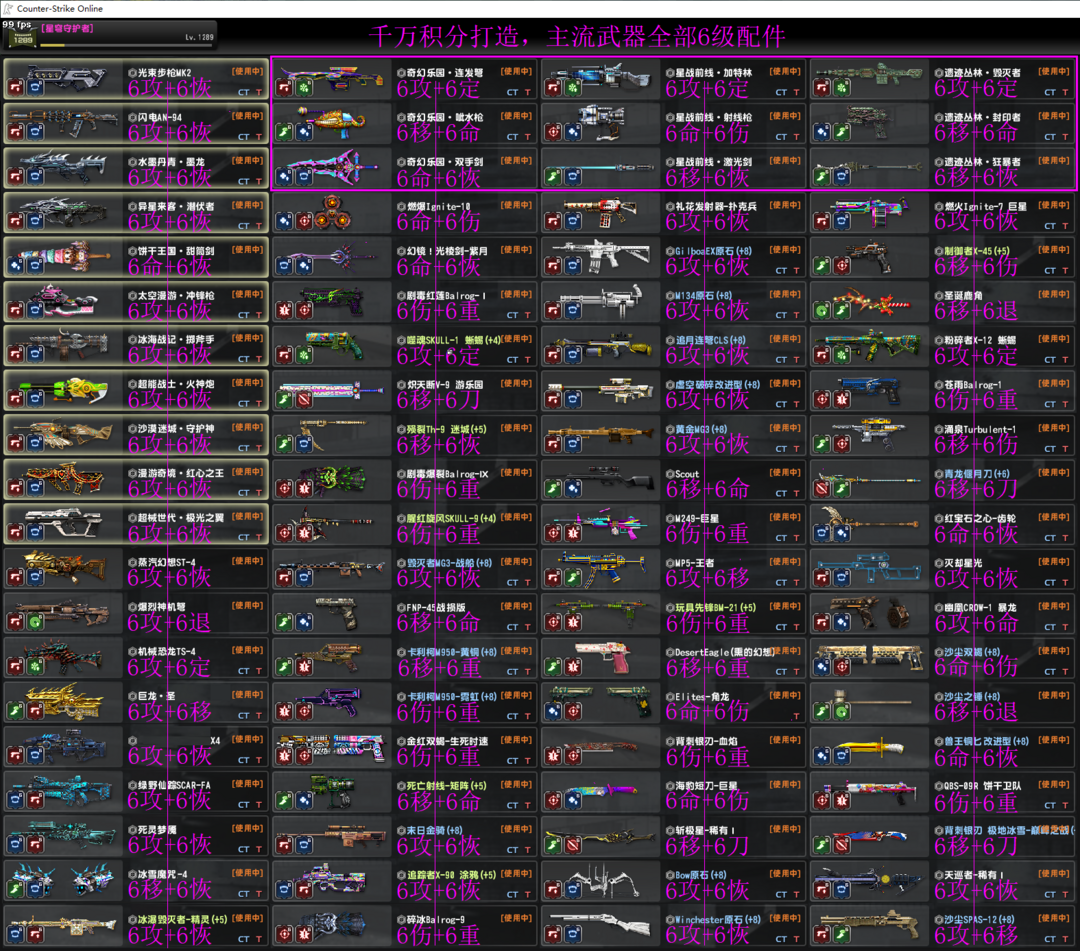This screenshot has width=1080, height=951.
Task: Click red slashed-circle icon on 炽天断V-9 游乐园
Action: click(304, 399)
